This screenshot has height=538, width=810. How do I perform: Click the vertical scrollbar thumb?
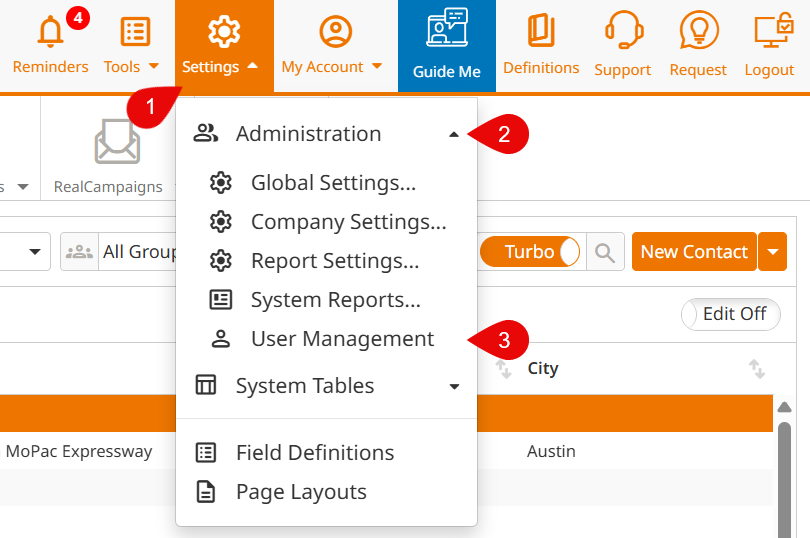coord(784,480)
